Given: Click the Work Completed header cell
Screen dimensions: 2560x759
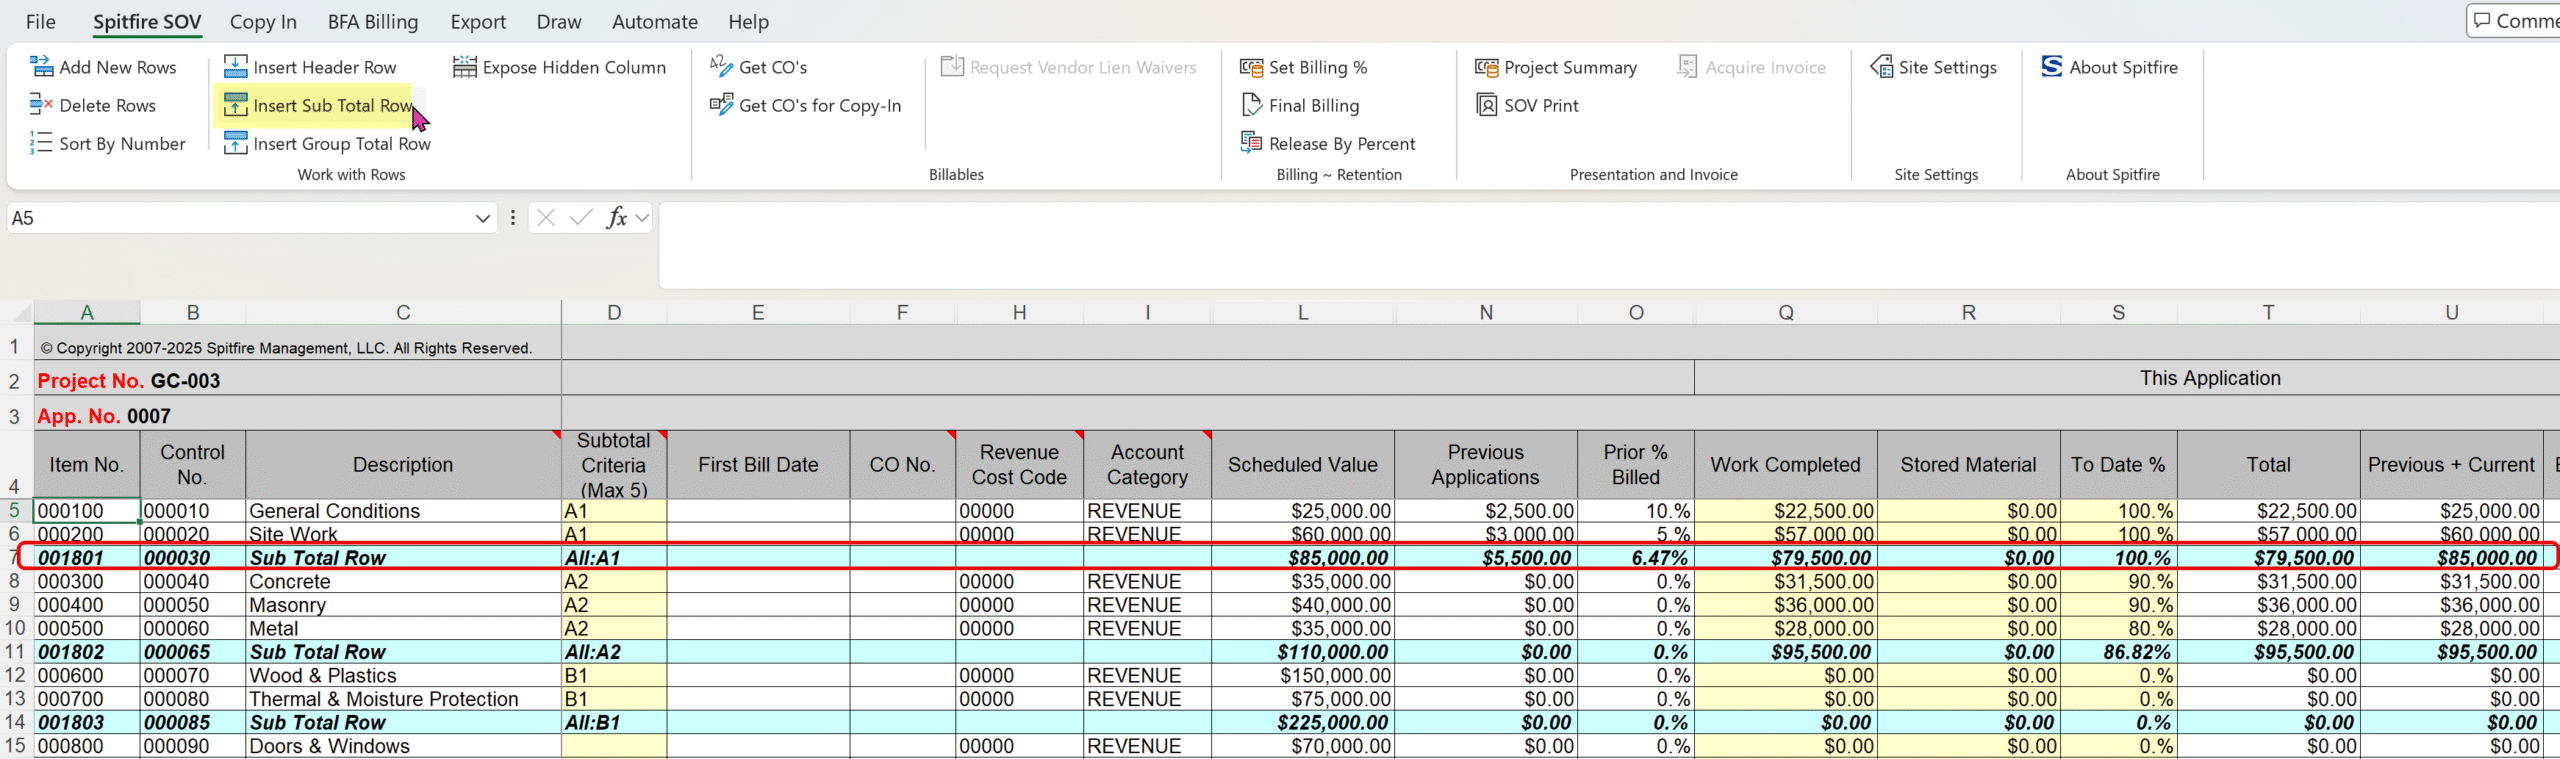Looking at the screenshot, I should point(1786,465).
